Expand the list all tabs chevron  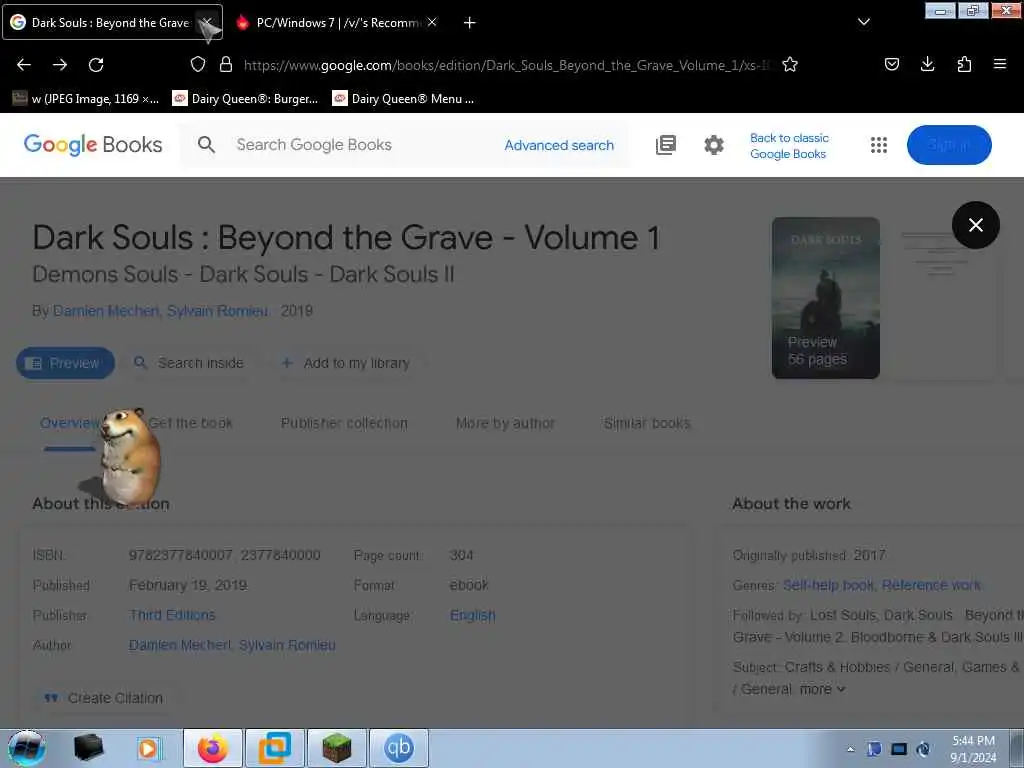coord(864,22)
